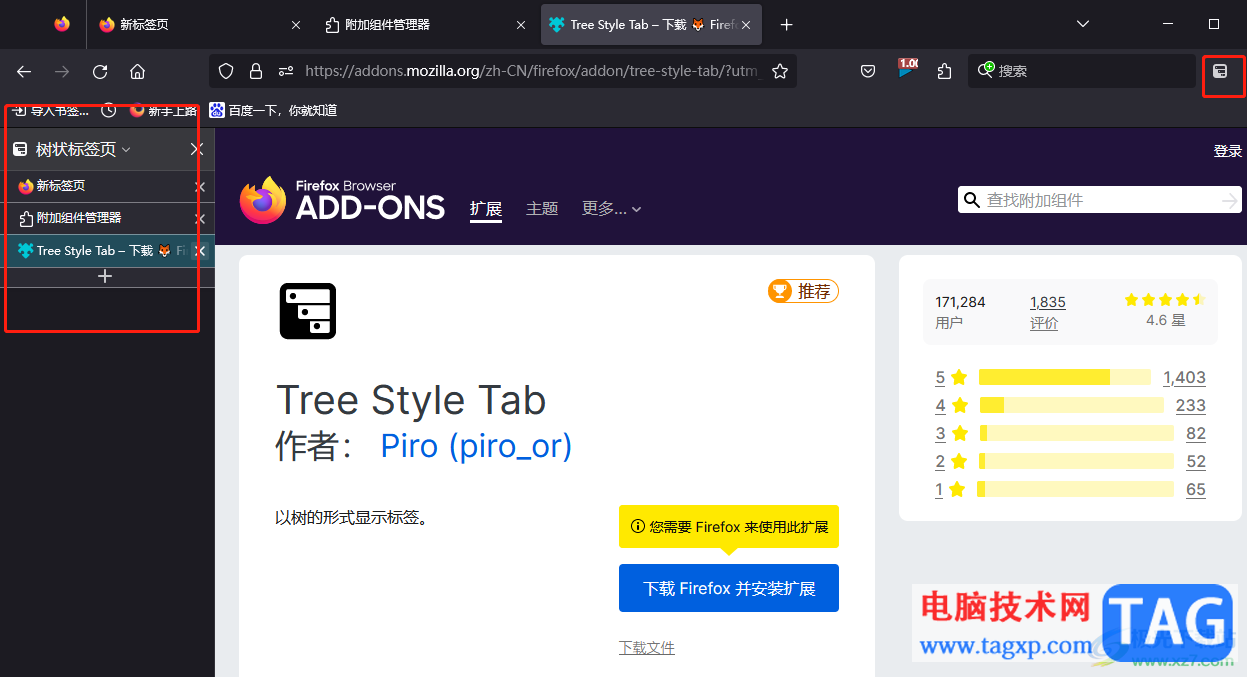This screenshot has width=1247, height=677.
Task: Show the list of all tabs
Action: tap(1083, 24)
